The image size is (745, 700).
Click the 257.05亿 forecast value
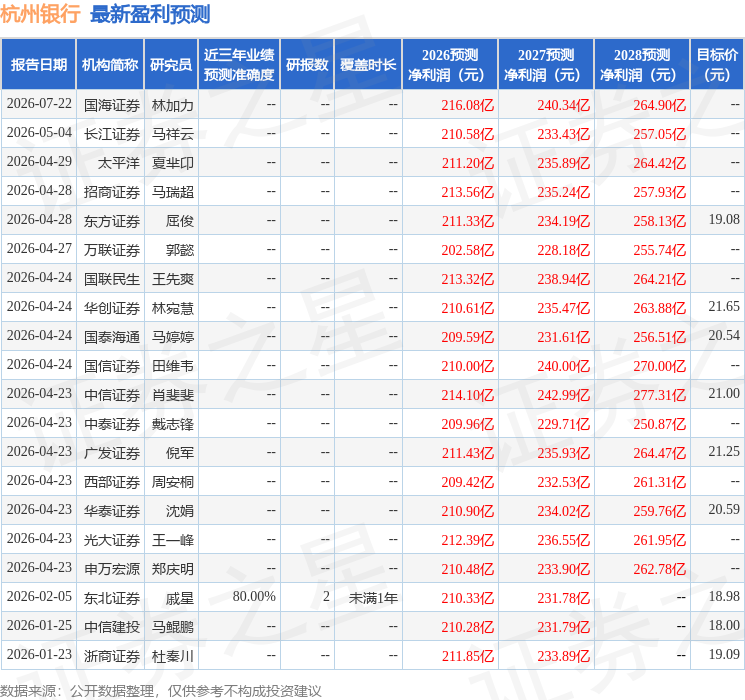click(x=659, y=134)
